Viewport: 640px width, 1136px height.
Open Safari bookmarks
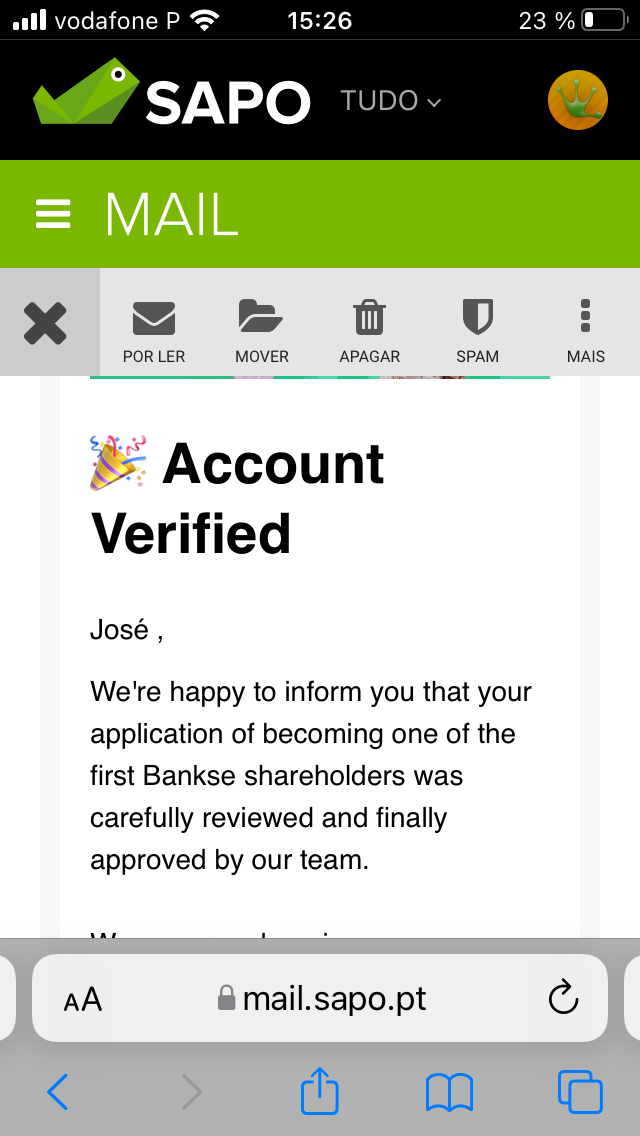pos(449,1092)
